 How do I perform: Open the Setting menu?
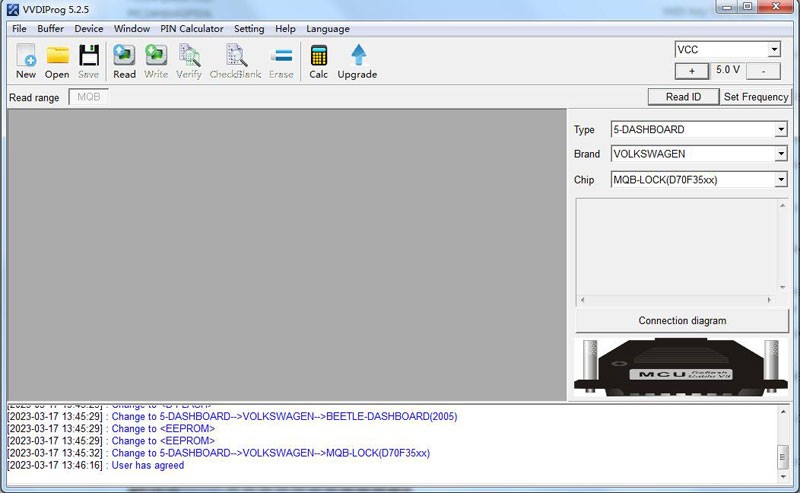[x=249, y=29]
